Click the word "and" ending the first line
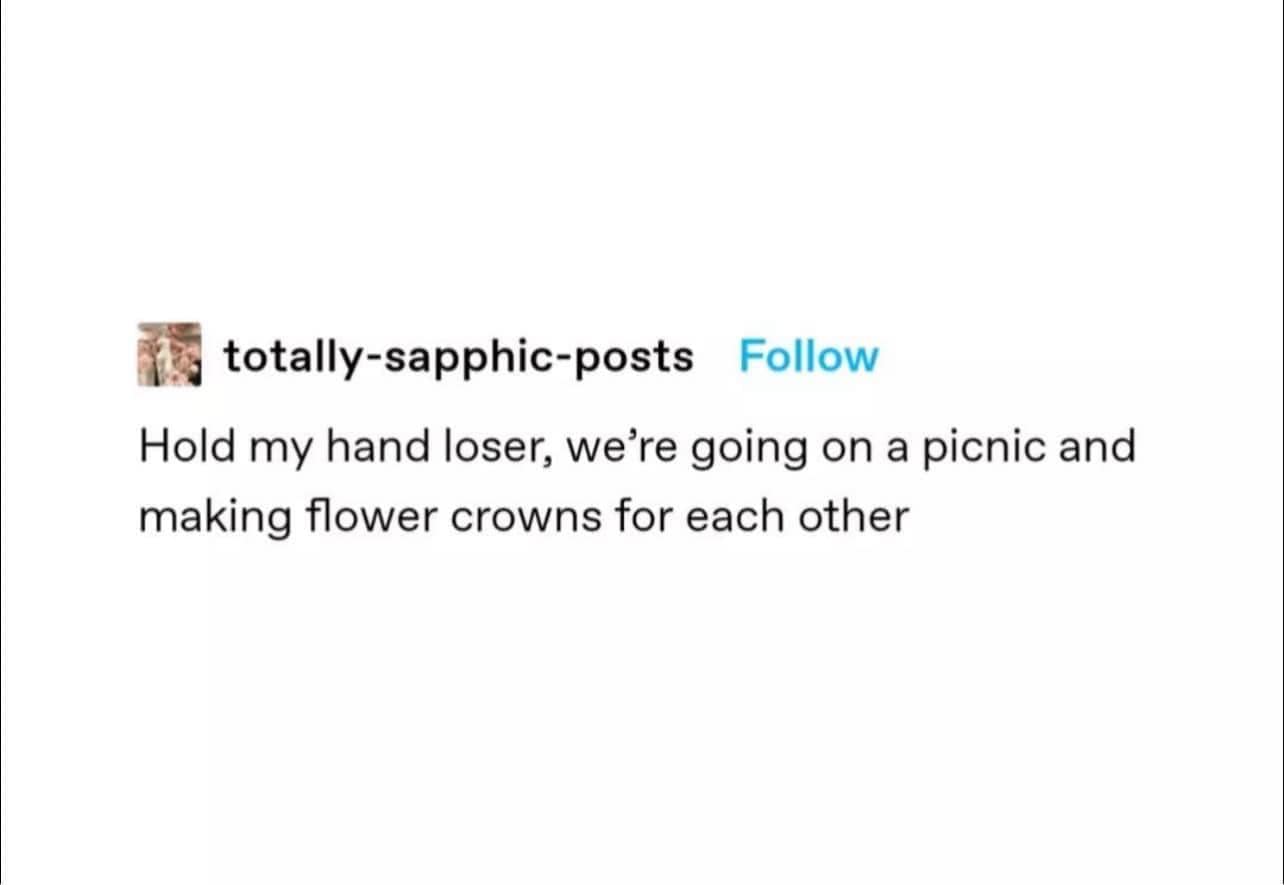This screenshot has height=885, width=1284. pyautogui.click(x=1097, y=446)
